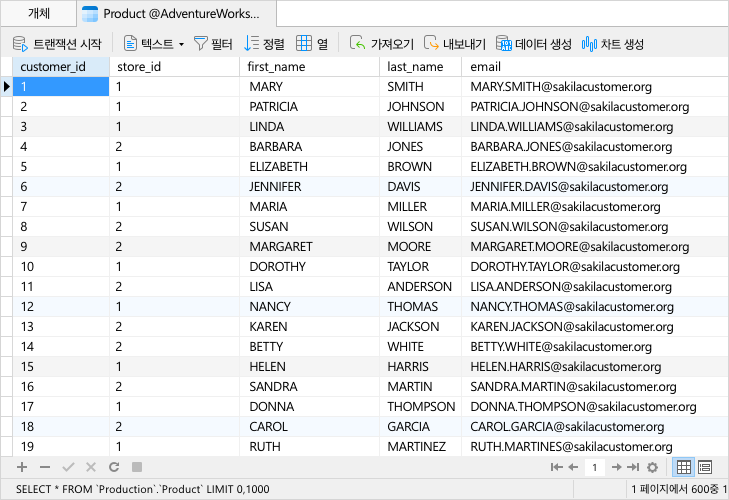729x500 pixels.
Task: Click the 필터 filter button
Action: coord(213,44)
